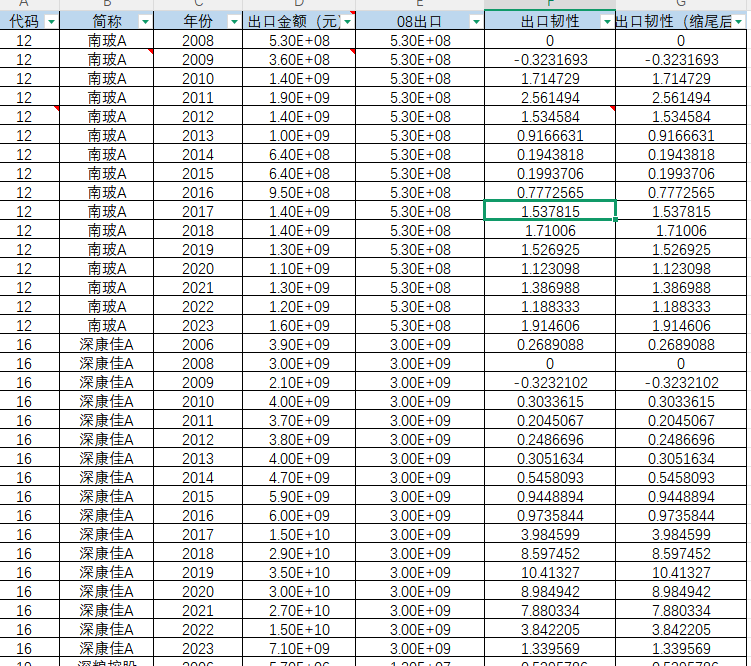Select cell -0.3232102 in column G

point(681,382)
